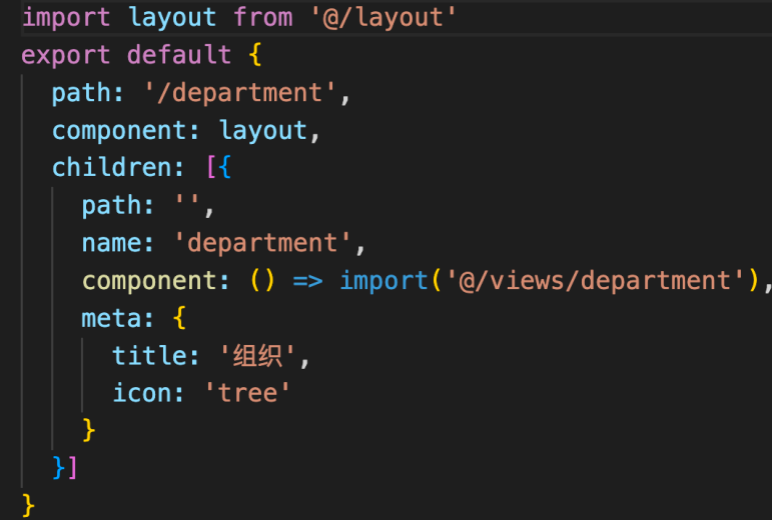The image size is (772, 520).
Task: Click the '/department' path string
Action: pos(240,93)
